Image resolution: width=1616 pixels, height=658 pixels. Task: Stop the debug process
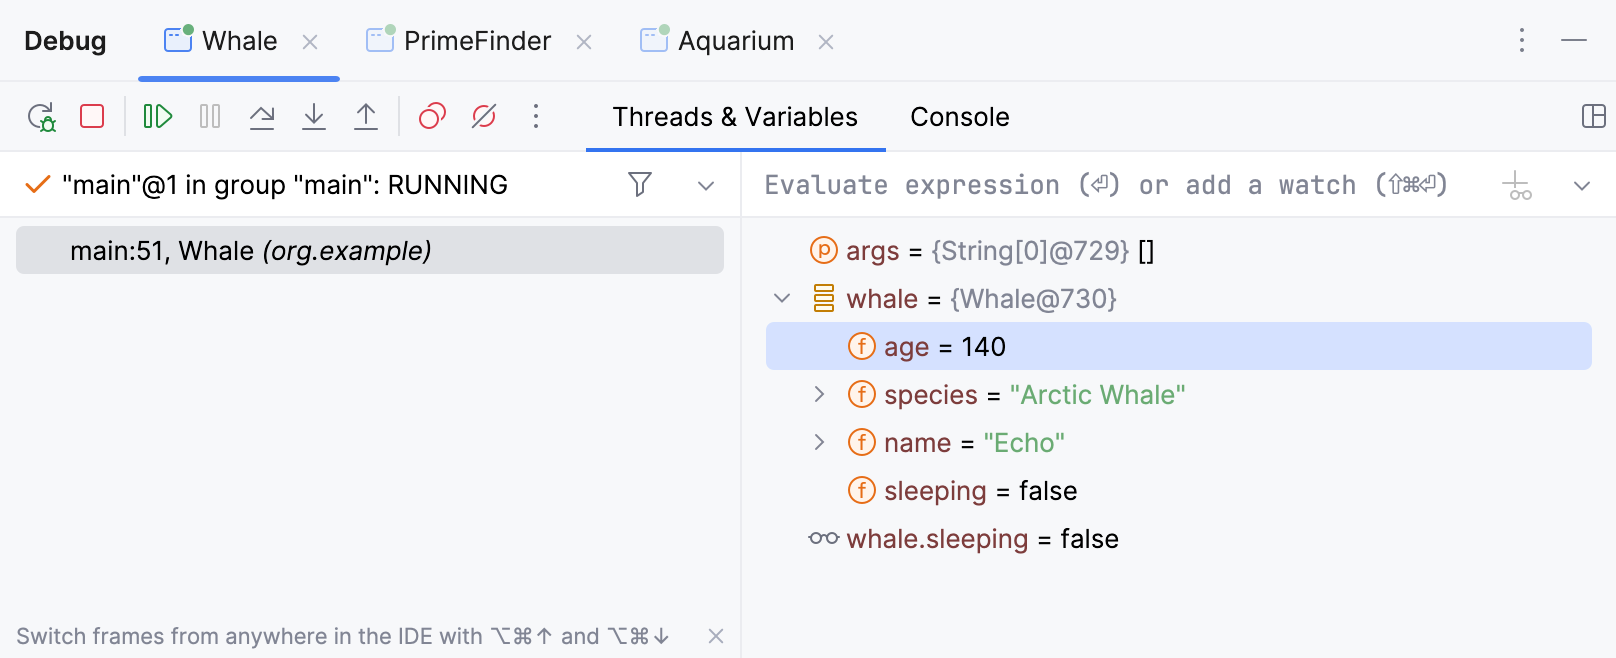pyautogui.click(x=92, y=117)
